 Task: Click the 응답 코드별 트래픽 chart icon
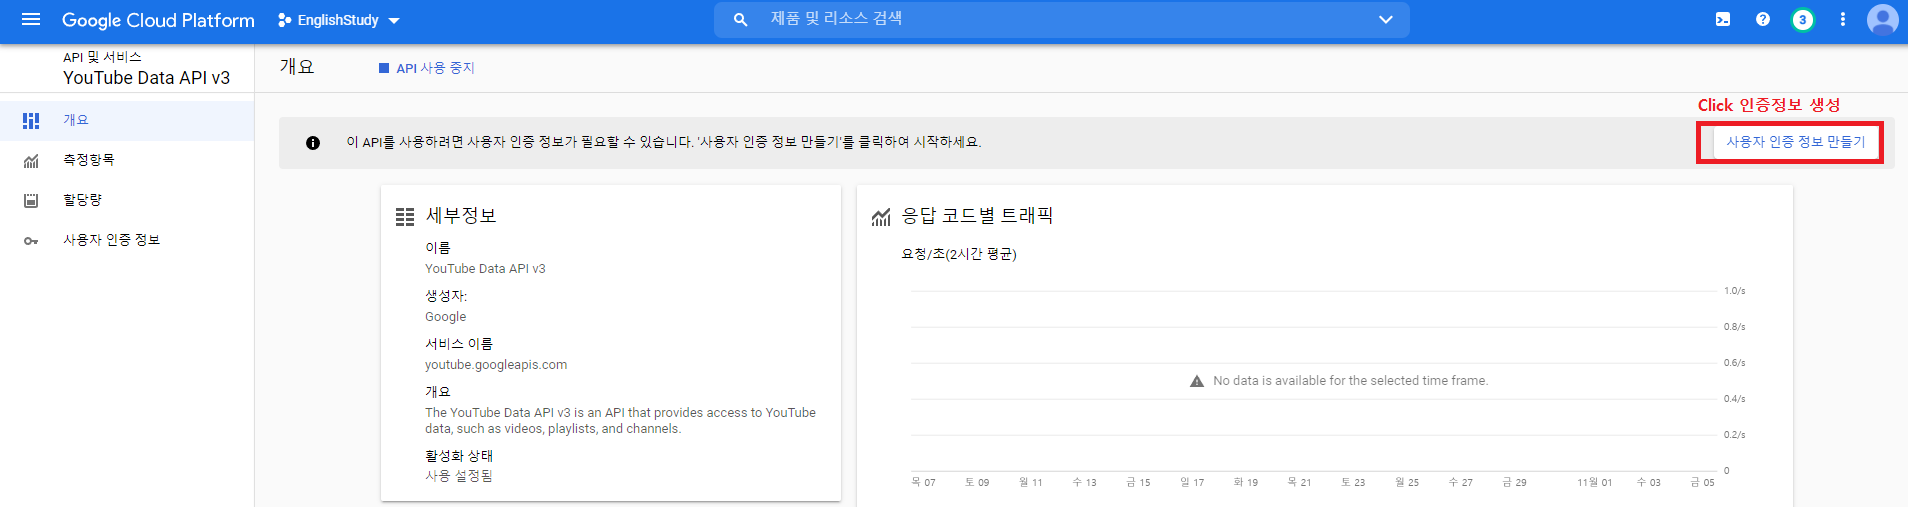[881, 217]
